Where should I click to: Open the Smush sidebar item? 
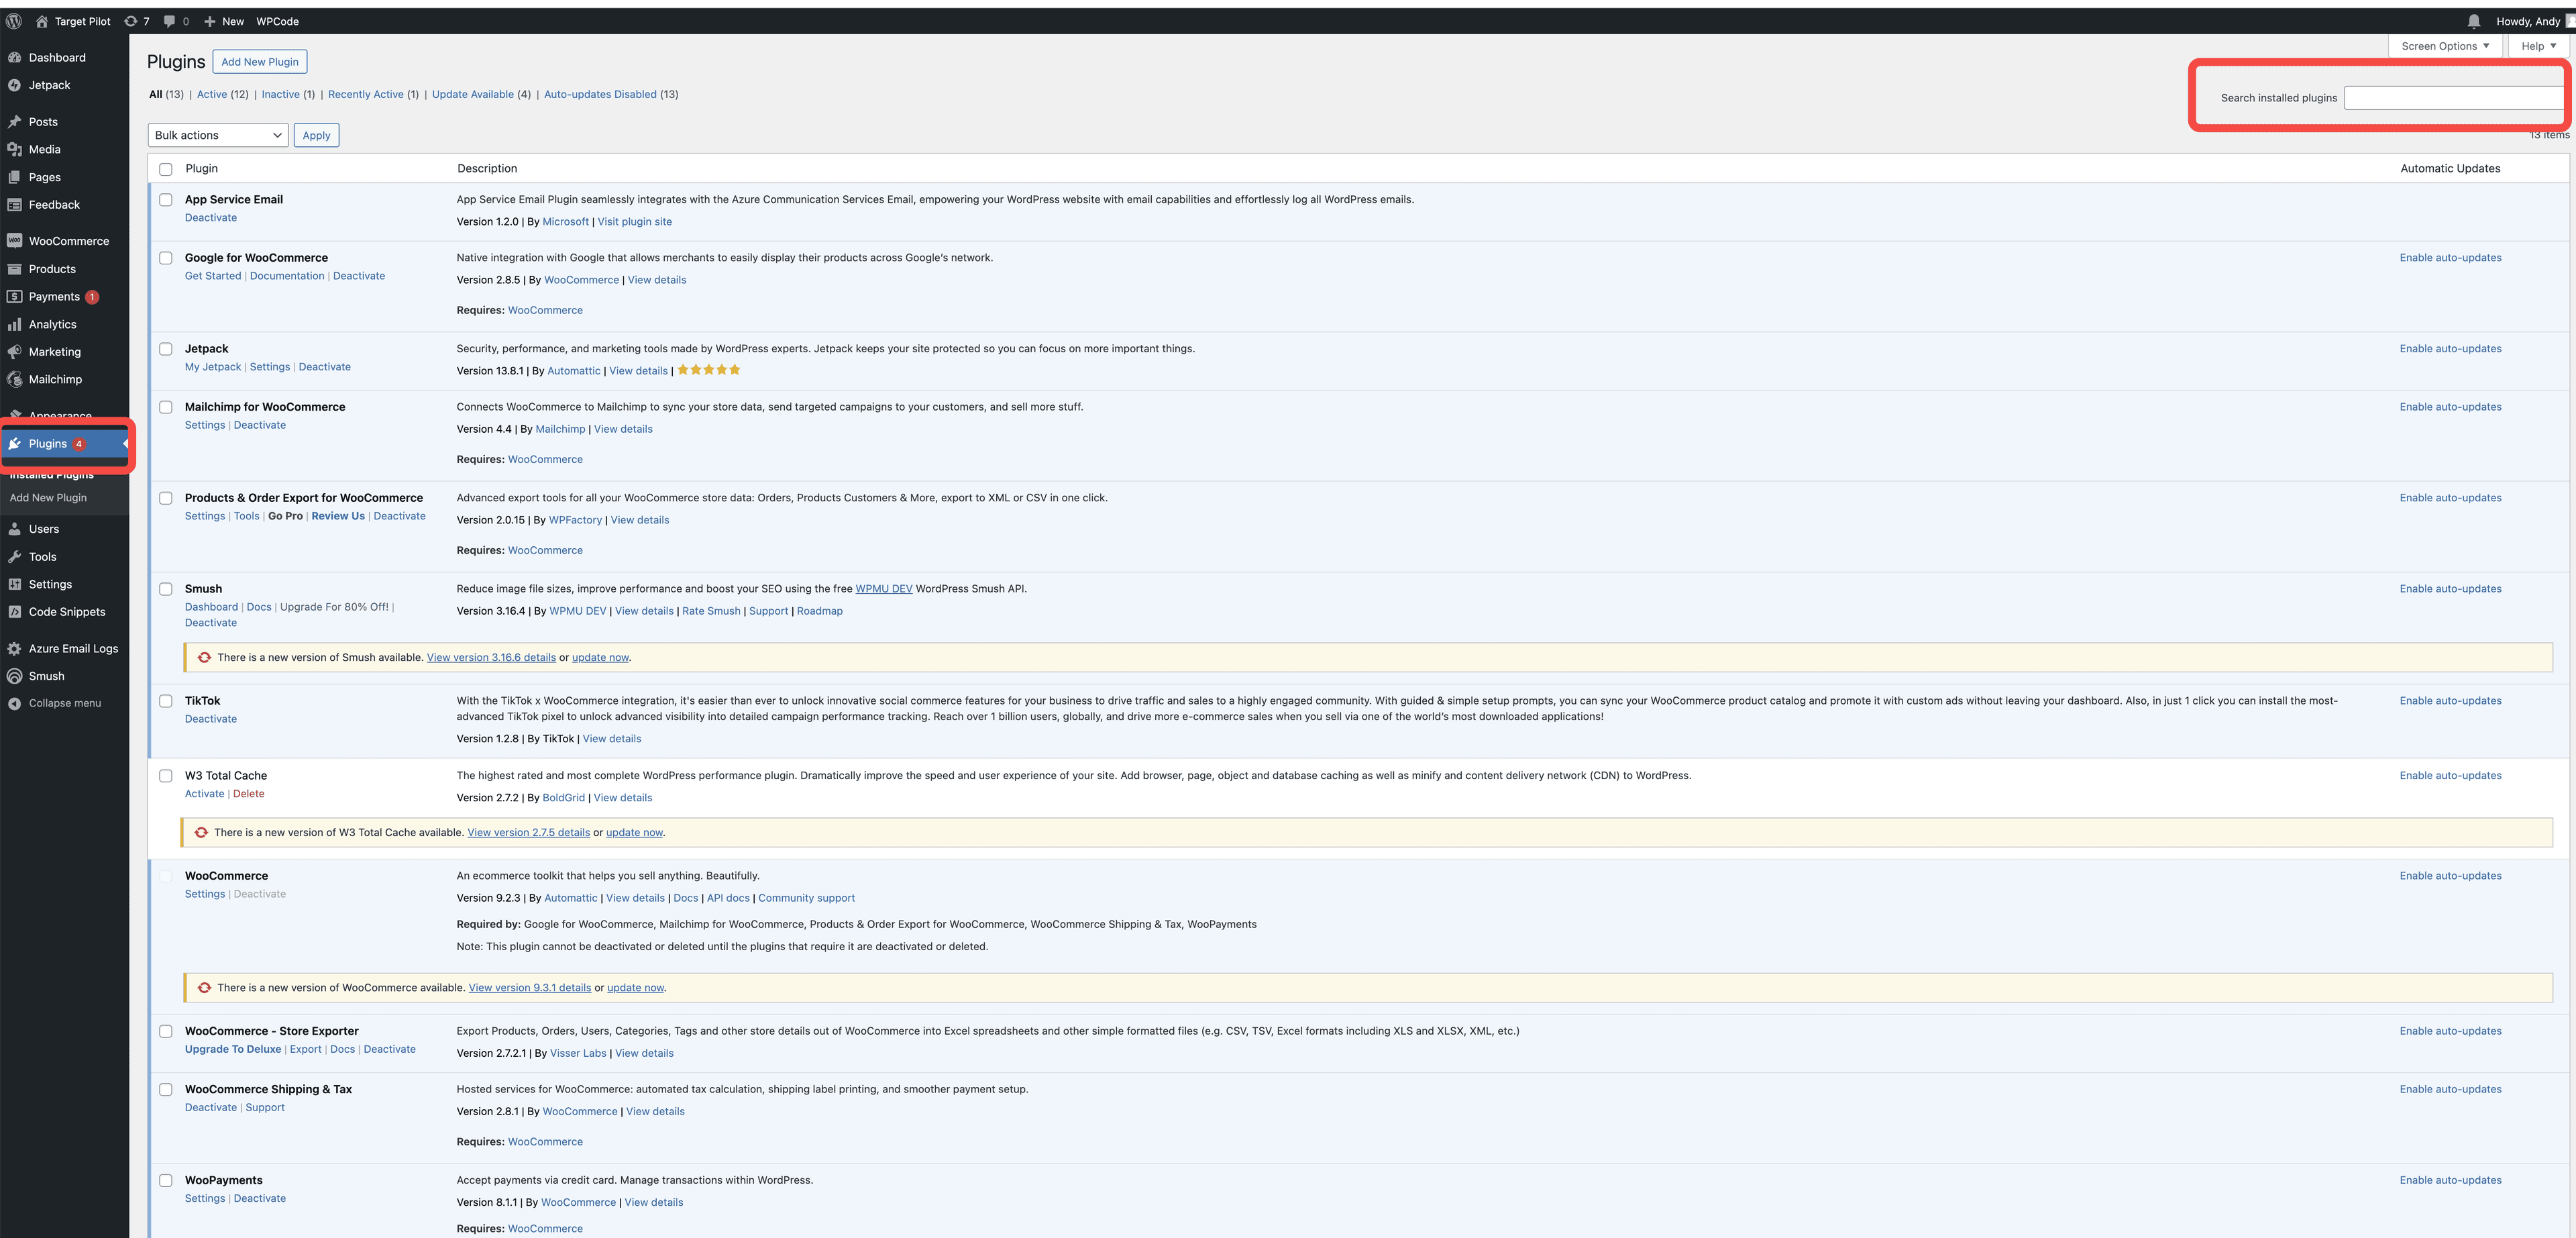point(45,675)
